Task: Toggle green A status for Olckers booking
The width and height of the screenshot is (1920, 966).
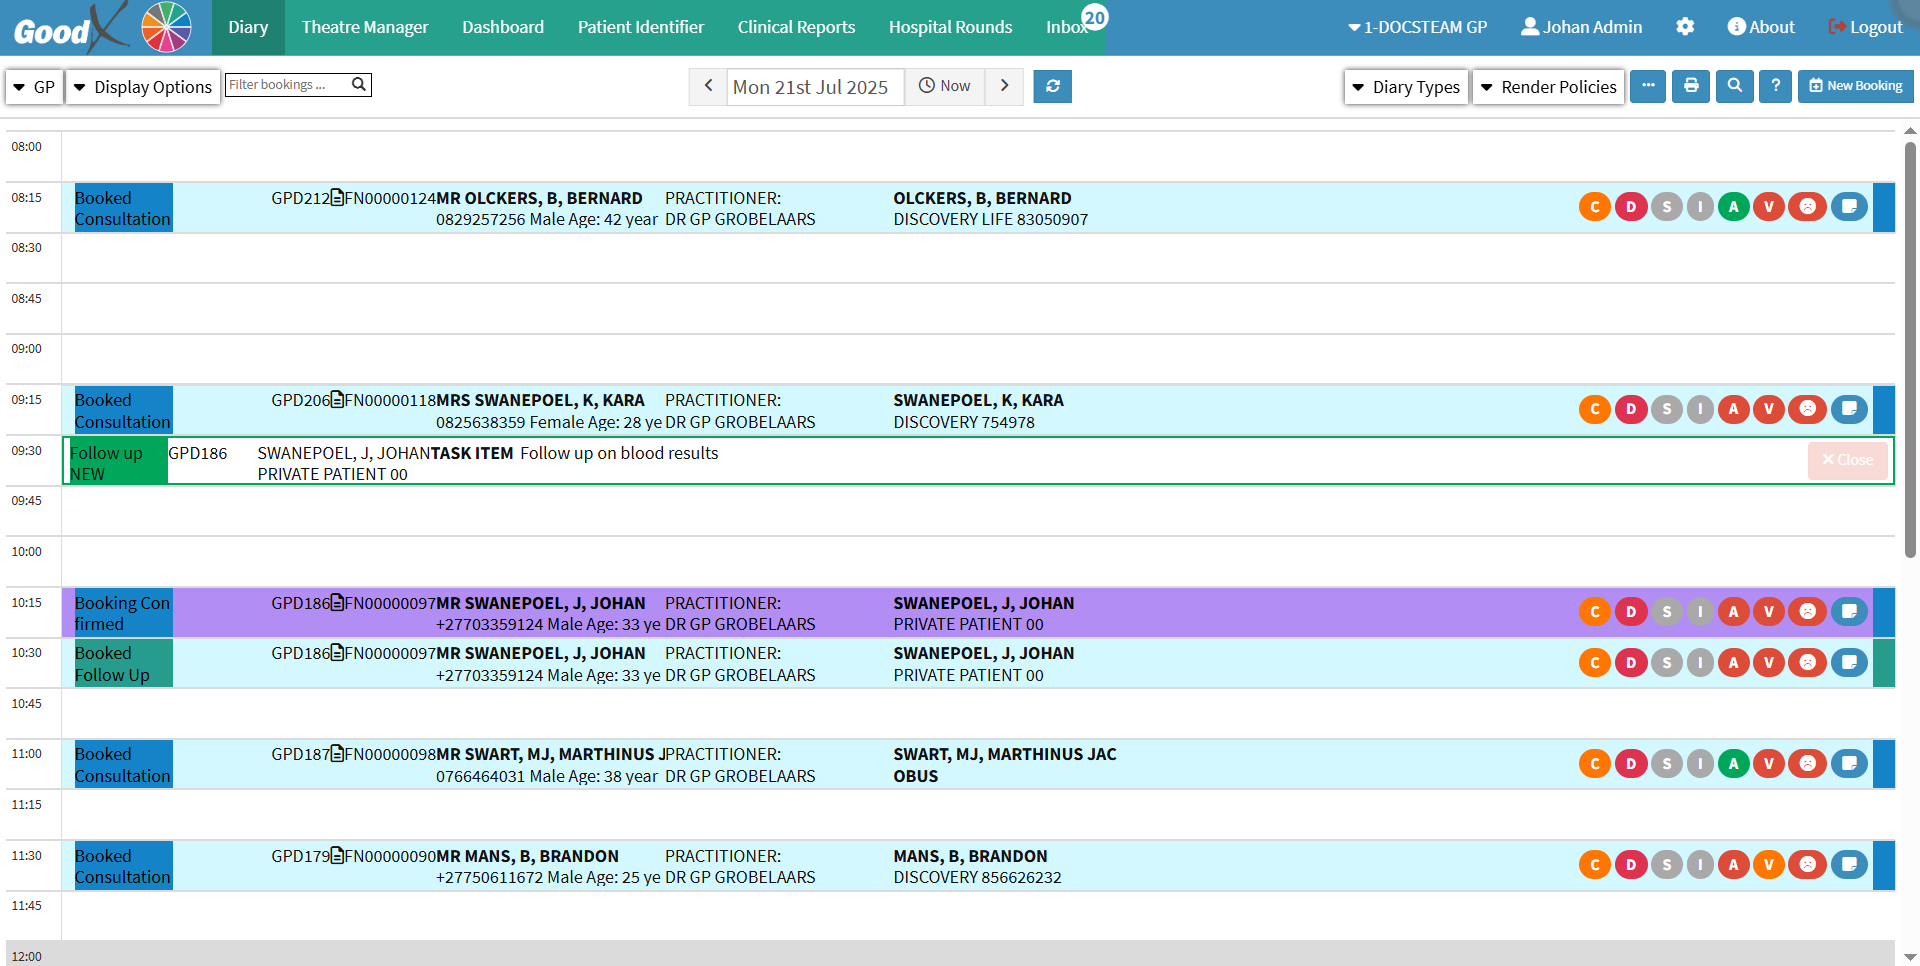Action: coord(1734,207)
